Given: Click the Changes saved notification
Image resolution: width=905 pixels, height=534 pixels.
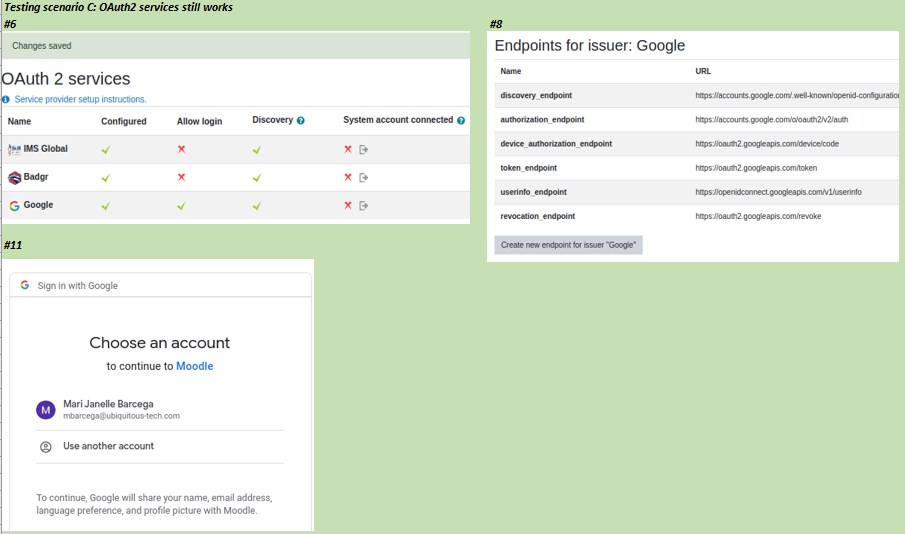Looking at the screenshot, I should 235,46.
